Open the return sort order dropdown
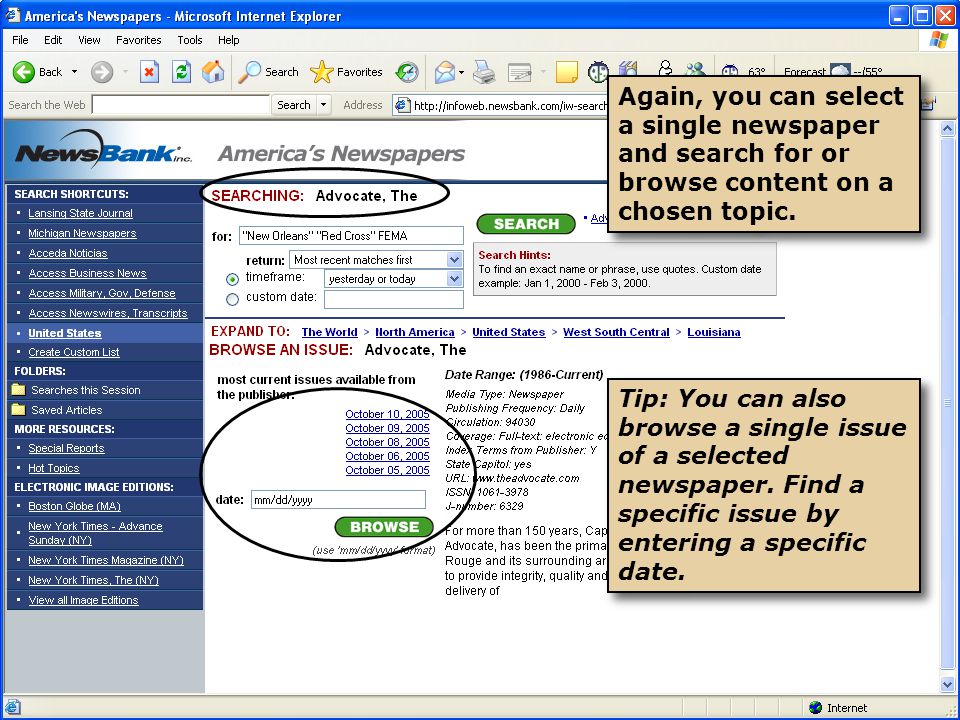The width and height of the screenshot is (960, 720). (454, 260)
